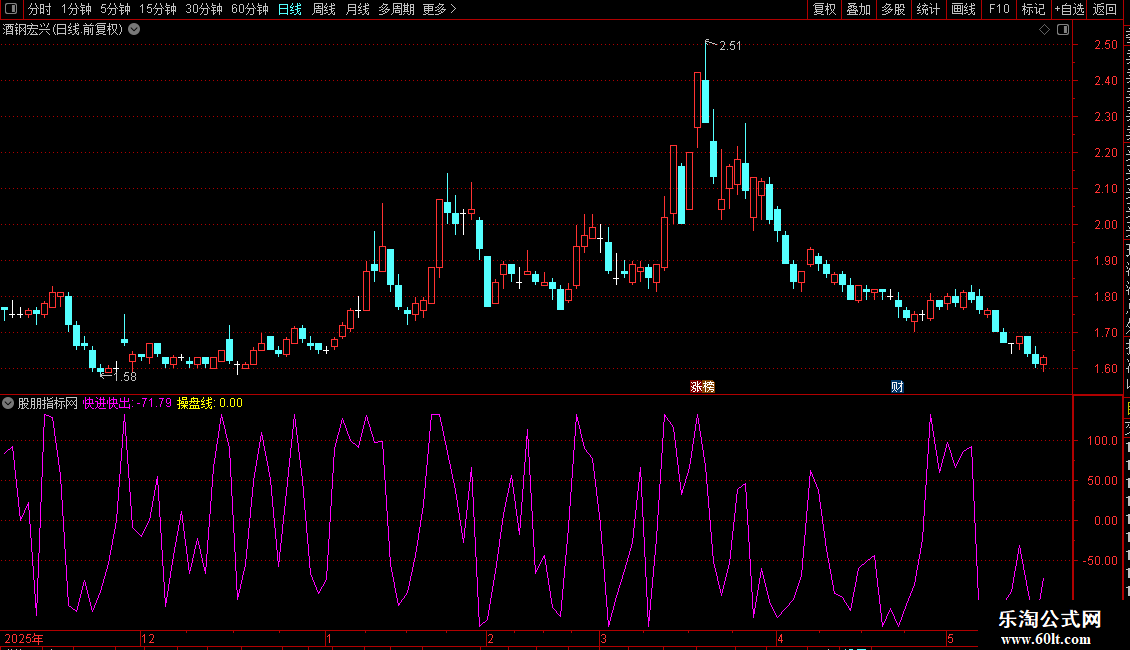
Task: Click the 2.51 high price label
Action: pos(730,45)
